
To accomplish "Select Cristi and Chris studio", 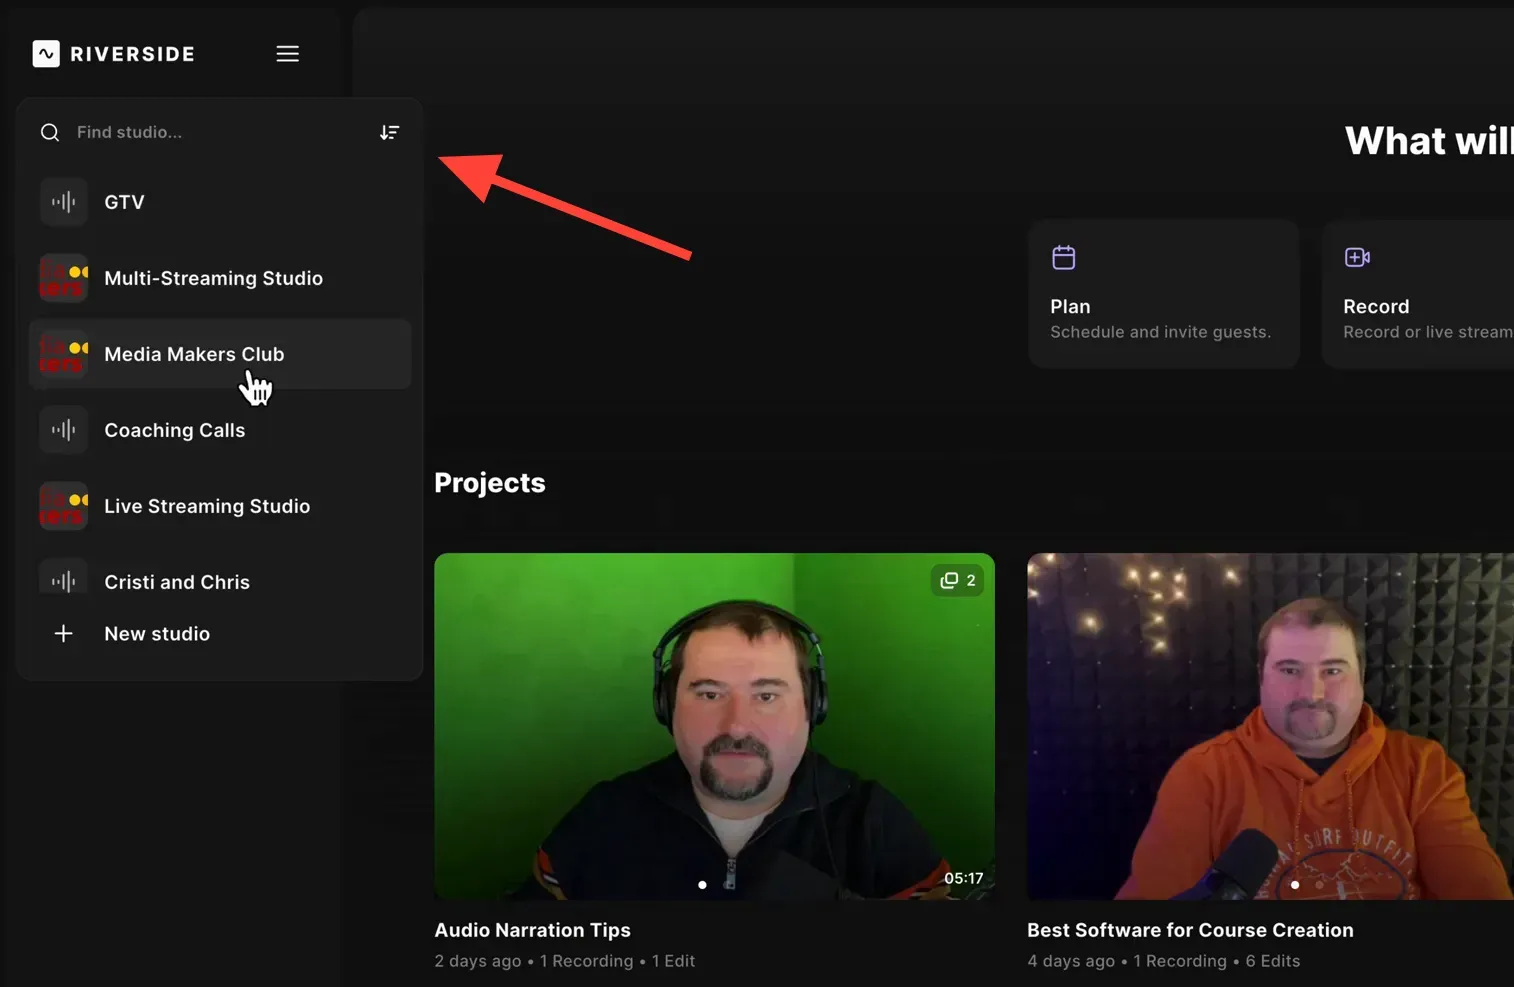I will (x=220, y=580).
